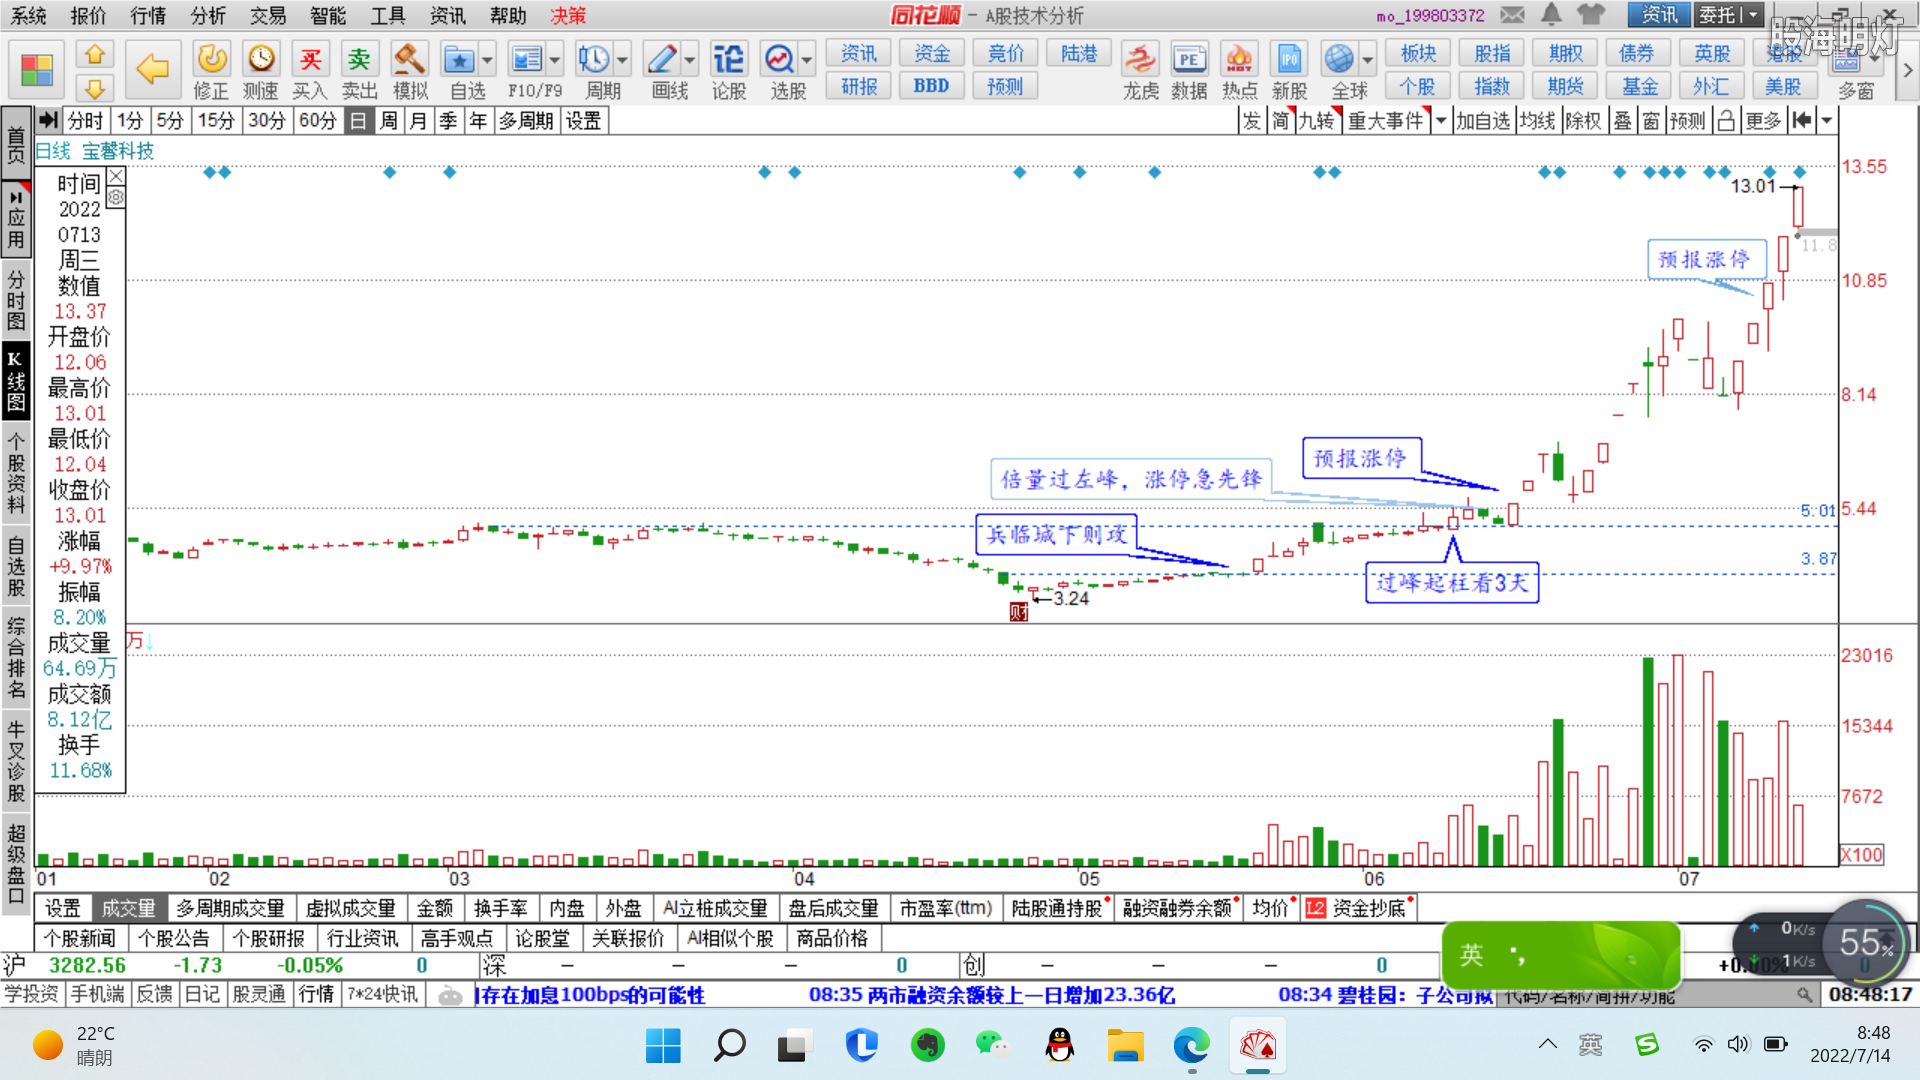The image size is (1920, 1080).
Task: Click the green 卖出 sell icon
Action: click(359, 60)
